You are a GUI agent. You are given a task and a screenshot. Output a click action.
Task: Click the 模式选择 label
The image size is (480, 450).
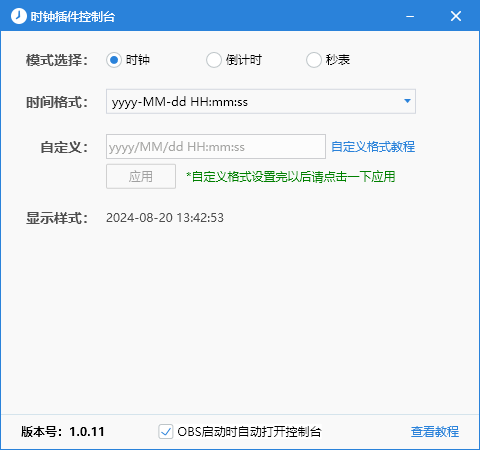tap(57, 60)
